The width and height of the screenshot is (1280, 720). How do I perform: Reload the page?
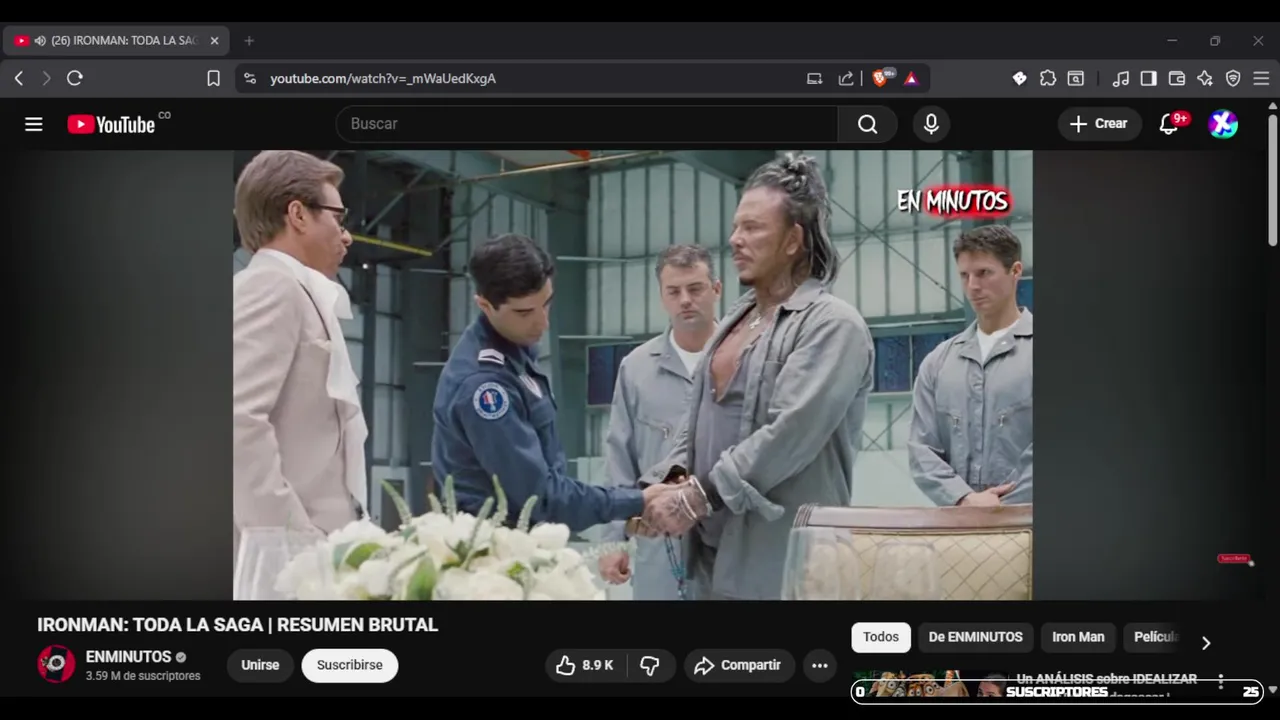point(75,78)
